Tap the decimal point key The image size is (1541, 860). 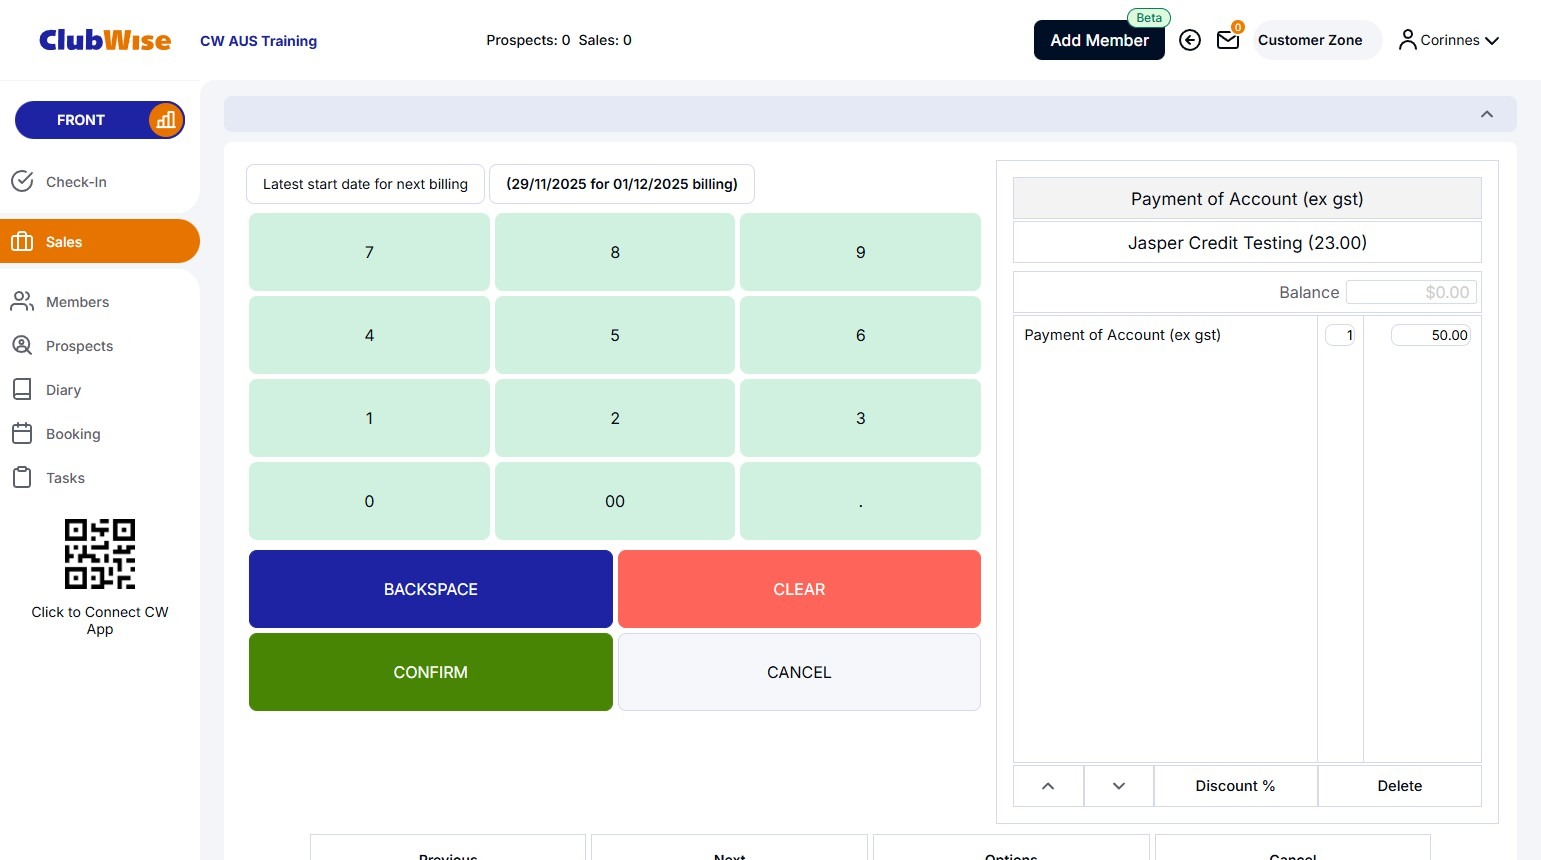[x=860, y=501]
